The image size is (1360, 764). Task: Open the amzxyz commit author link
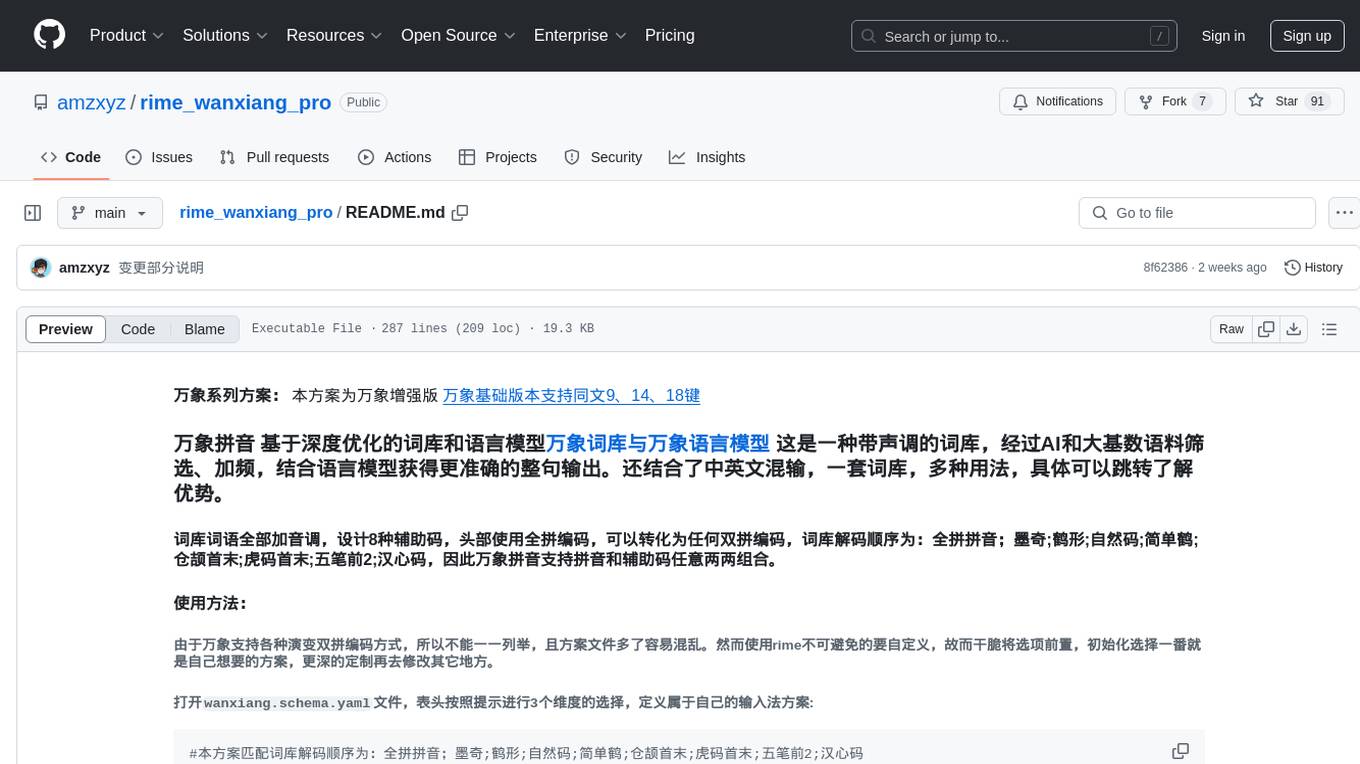84,268
